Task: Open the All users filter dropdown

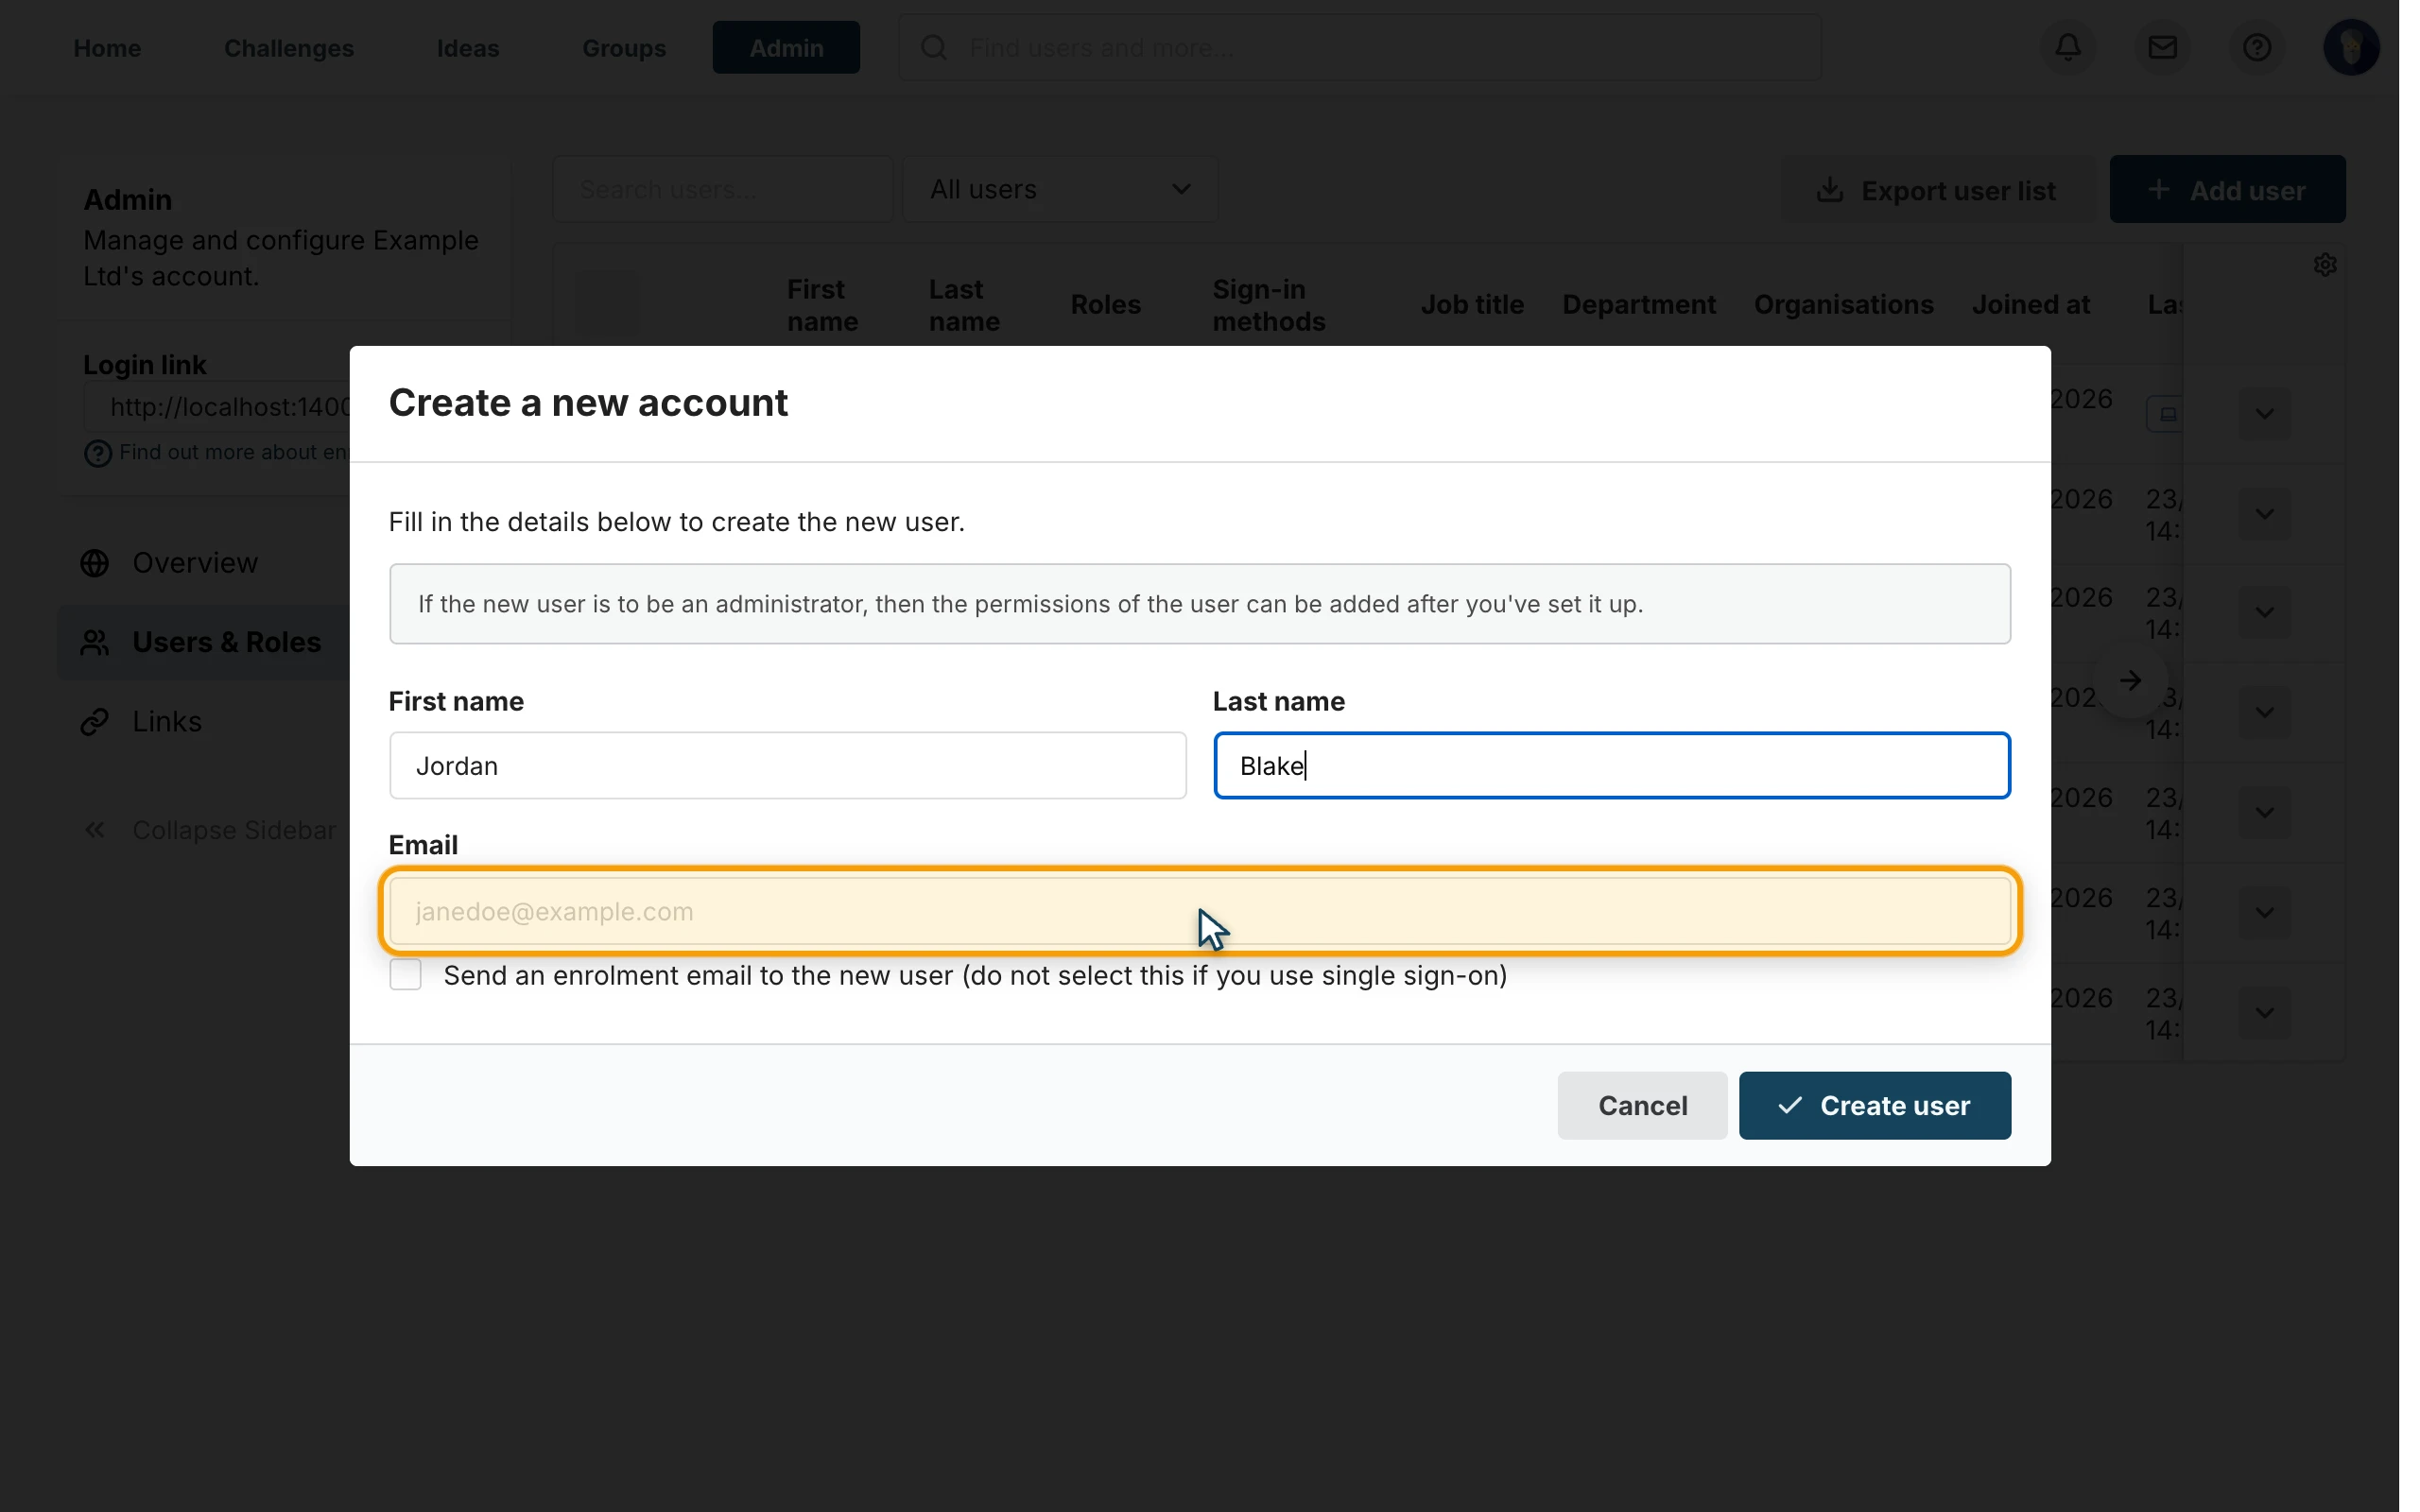Action: pyautogui.click(x=1060, y=189)
